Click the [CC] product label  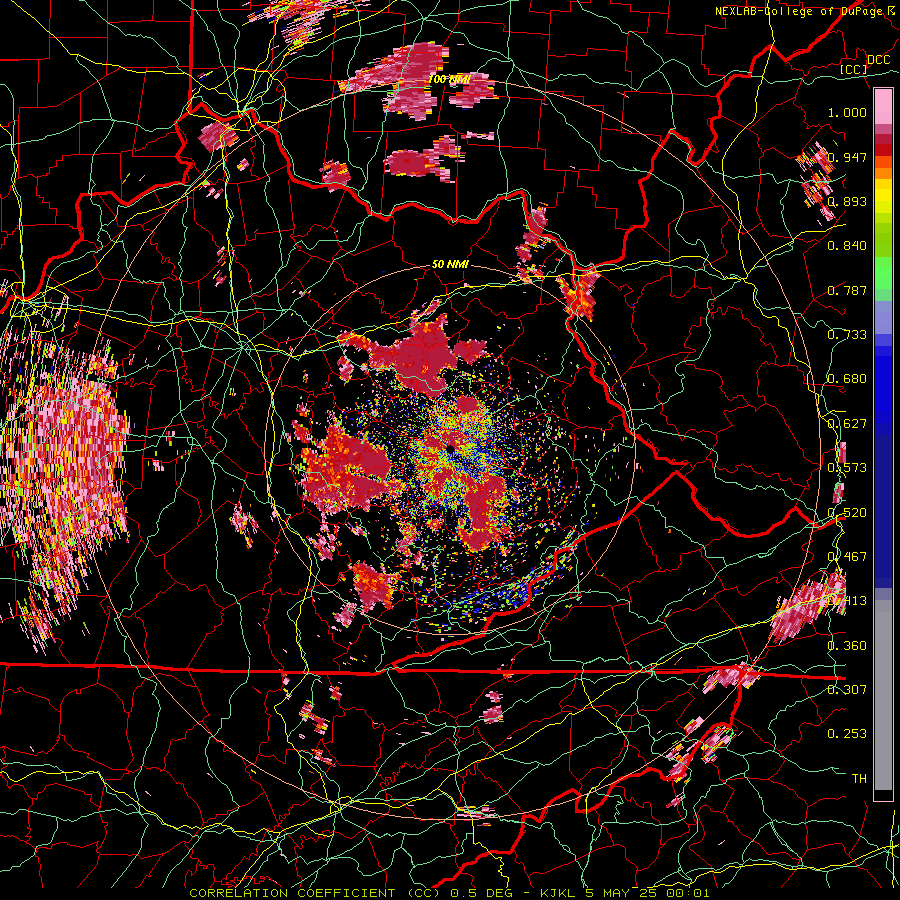(854, 69)
